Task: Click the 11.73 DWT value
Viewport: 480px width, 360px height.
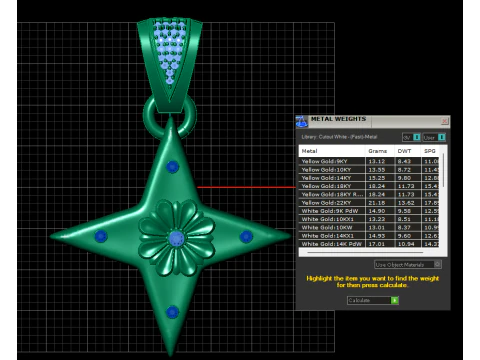Action: pos(406,194)
